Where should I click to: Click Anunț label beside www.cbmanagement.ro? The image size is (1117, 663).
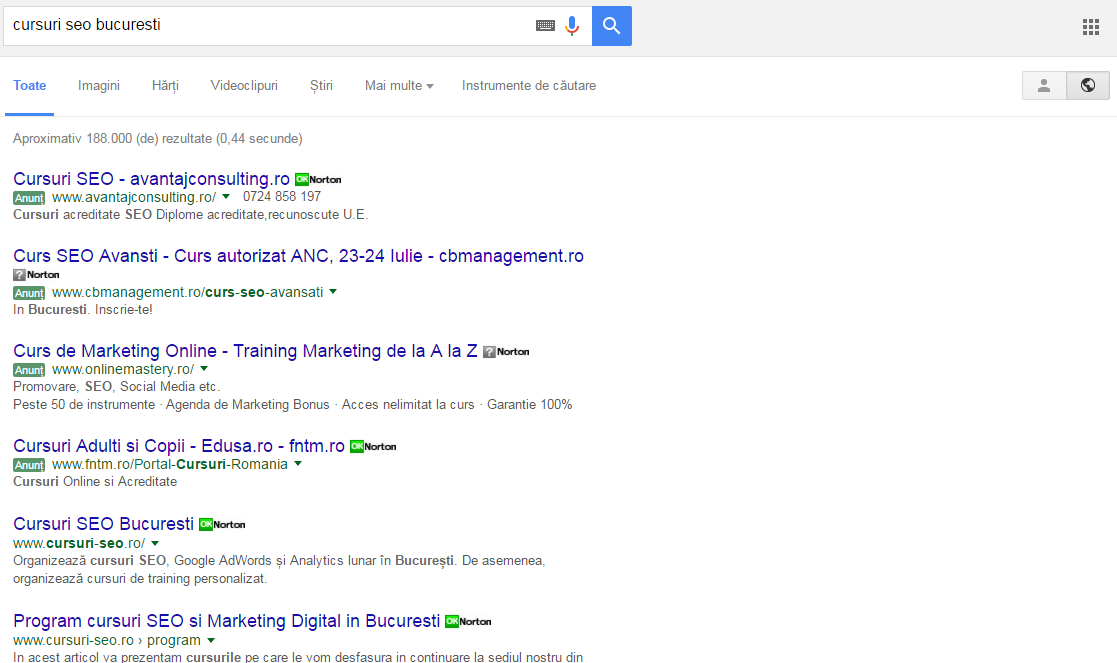(x=28, y=293)
